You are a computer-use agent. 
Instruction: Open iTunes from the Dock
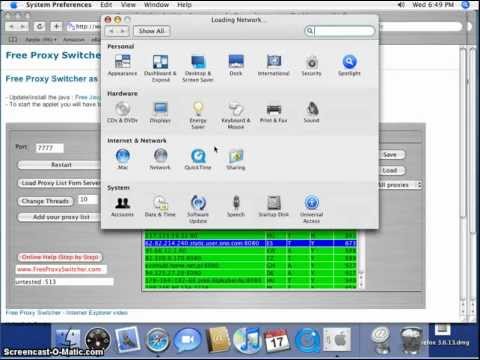click(247, 340)
